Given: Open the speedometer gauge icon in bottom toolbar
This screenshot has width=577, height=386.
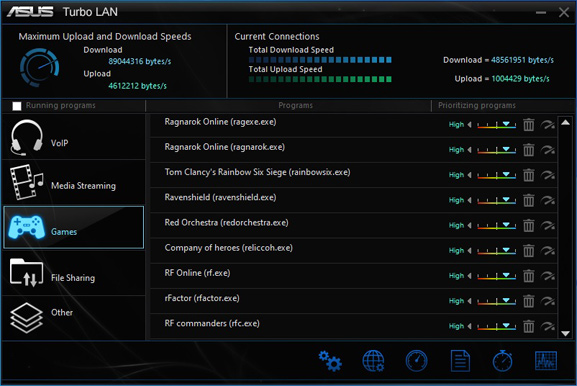Looking at the screenshot, I should tap(417, 361).
